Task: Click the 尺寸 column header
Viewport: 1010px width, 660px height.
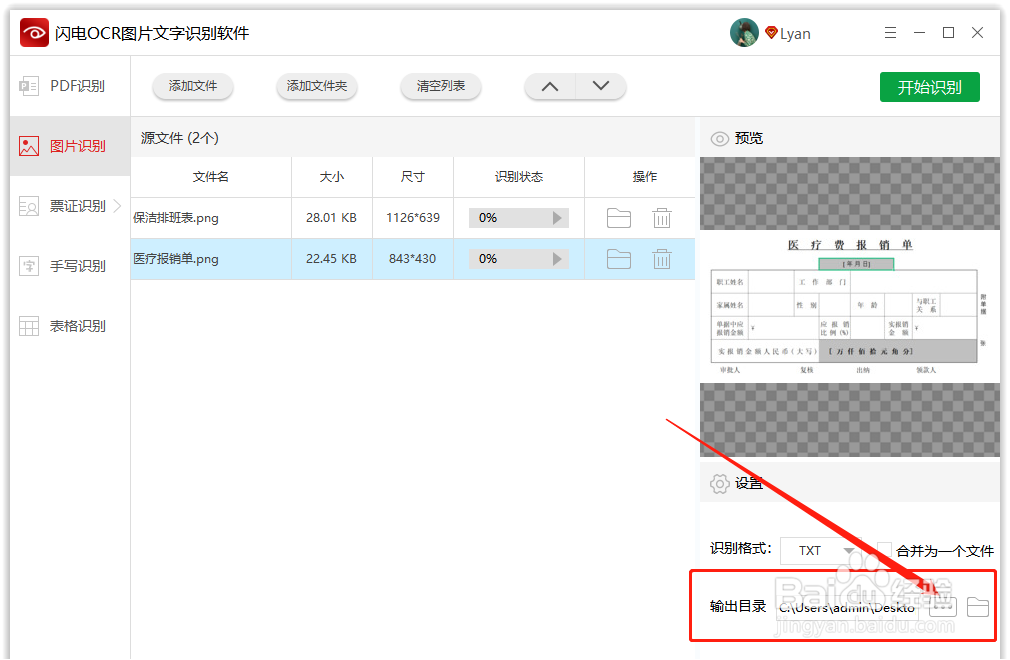Action: (413, 177)
